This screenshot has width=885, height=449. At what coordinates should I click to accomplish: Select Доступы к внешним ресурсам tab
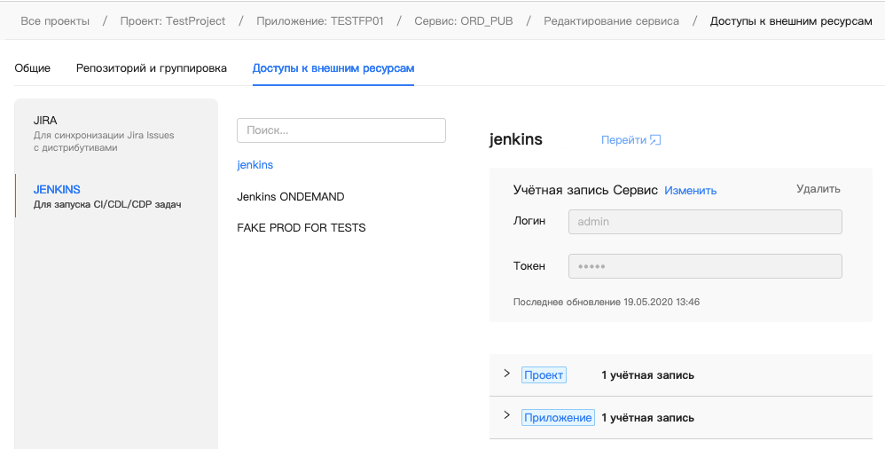pos(333,68)
